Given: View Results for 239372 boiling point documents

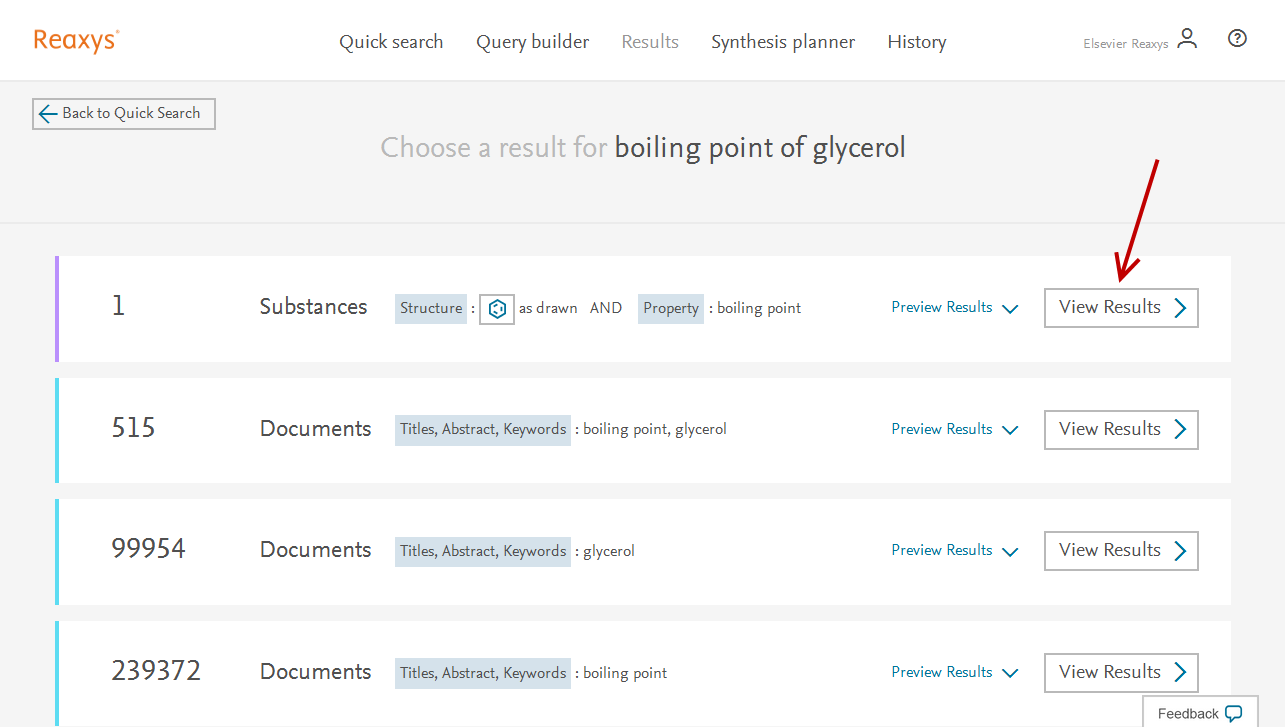Looking at the screenshot, I should [1121, 672].
